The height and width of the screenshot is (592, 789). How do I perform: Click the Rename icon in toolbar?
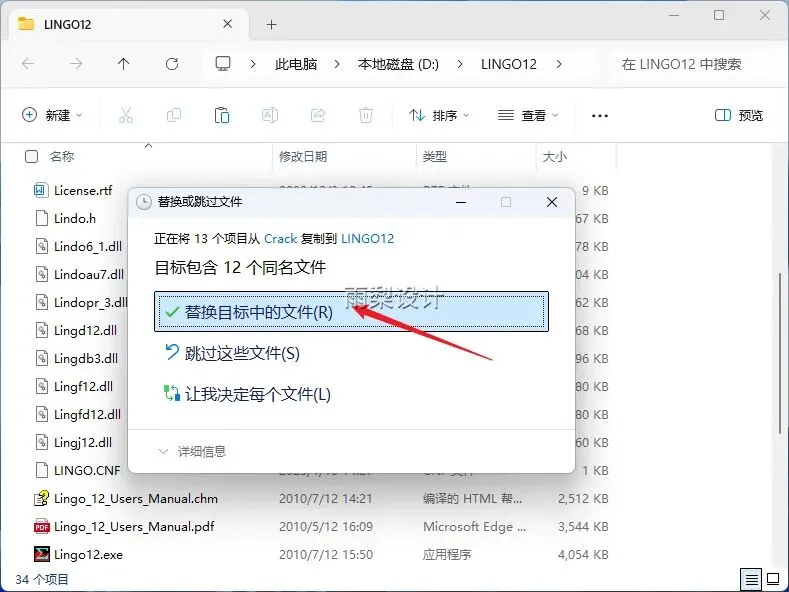point(270,115)
